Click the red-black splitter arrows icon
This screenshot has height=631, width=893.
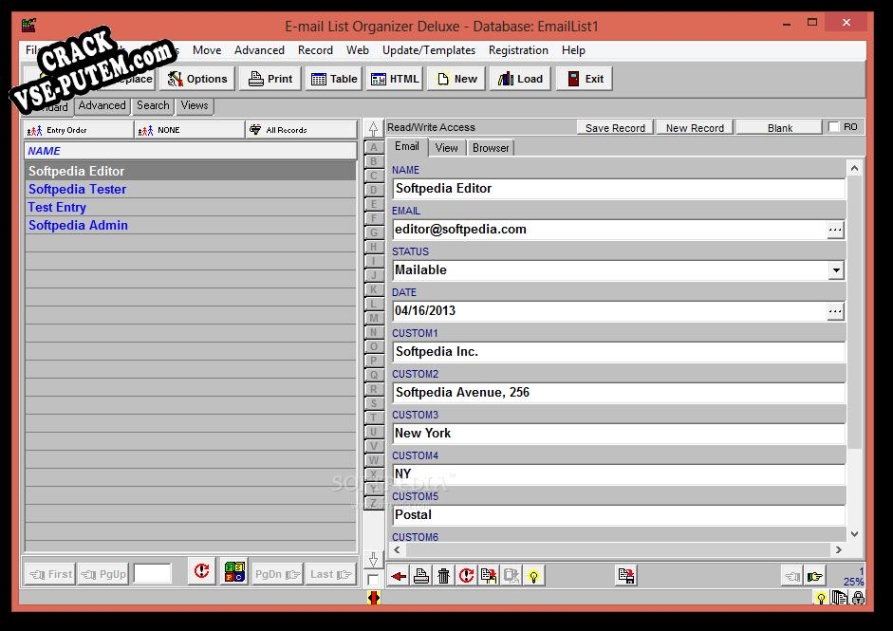374,597
